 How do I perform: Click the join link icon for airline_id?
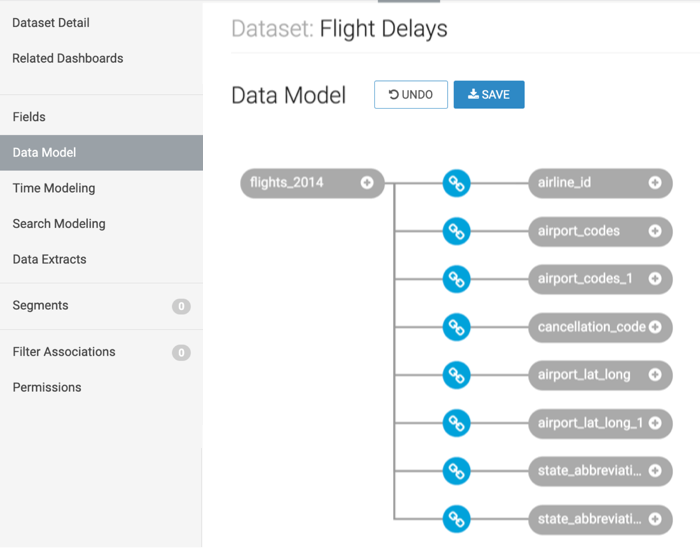pyautogui.click(x=456, y=183)
